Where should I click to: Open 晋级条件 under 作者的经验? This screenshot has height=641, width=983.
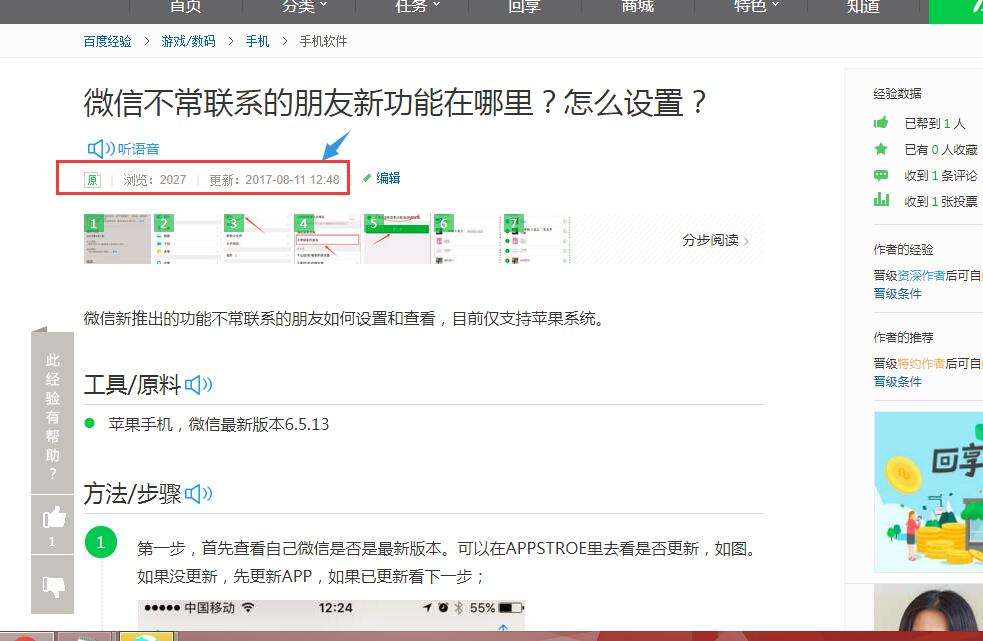[897, 294]
